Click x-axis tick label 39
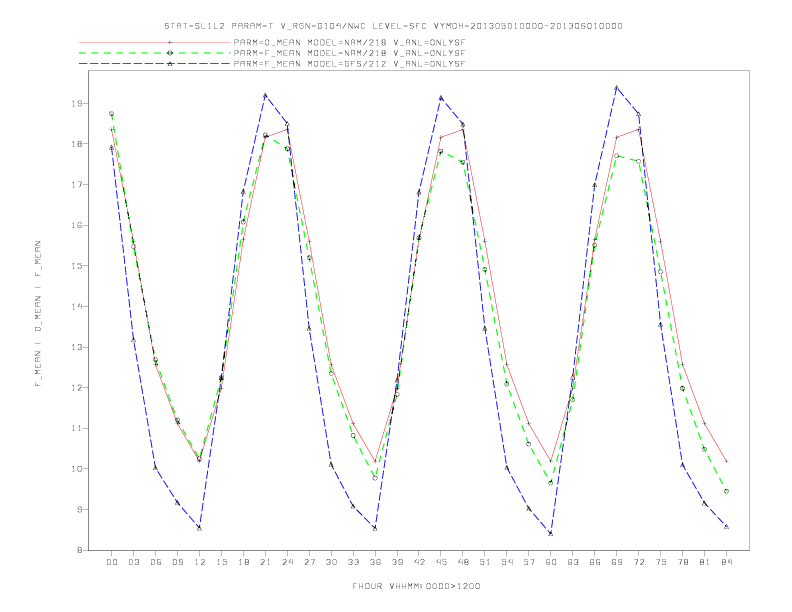792x612 pixels. click(x=397, y=562)
